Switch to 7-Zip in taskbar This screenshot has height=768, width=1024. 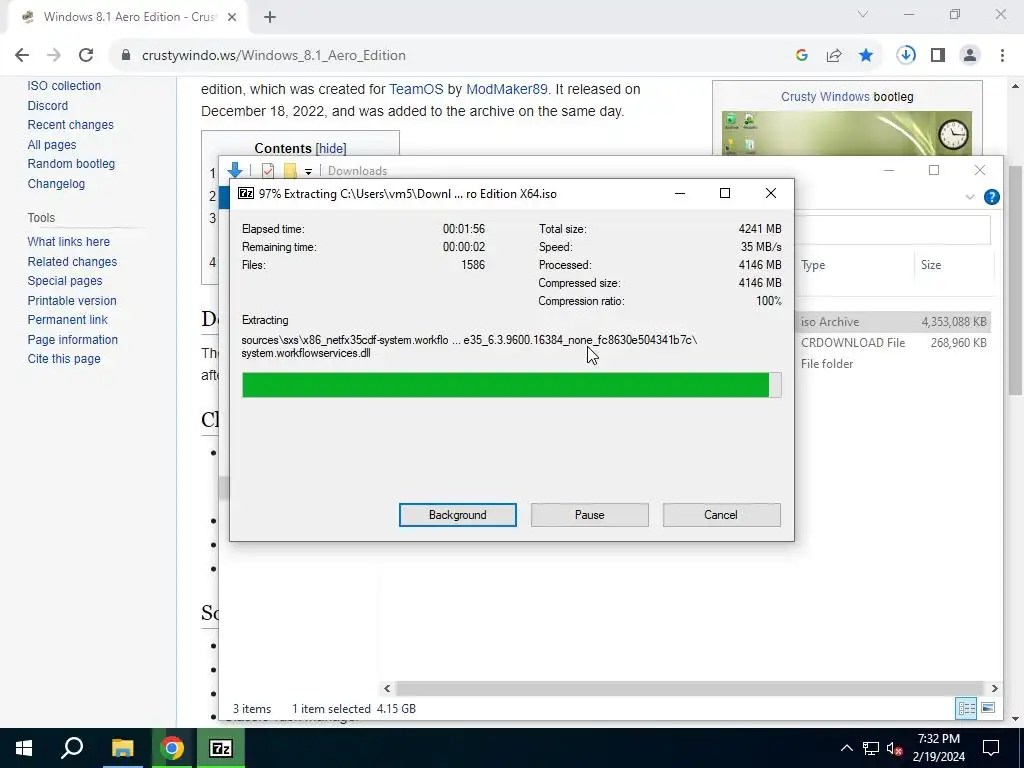(221, 748)
